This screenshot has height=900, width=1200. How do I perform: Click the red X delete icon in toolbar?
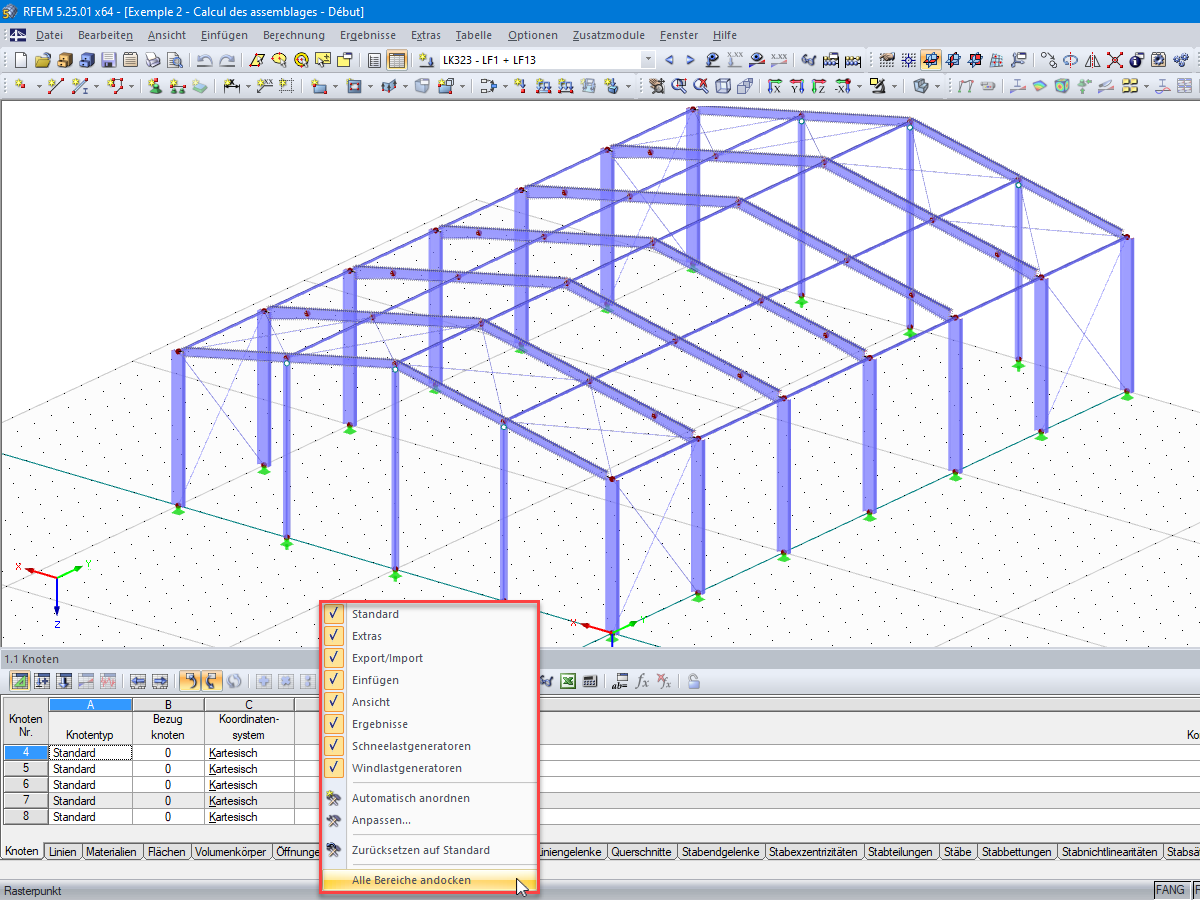pyautogui.click(x=1114, y=59)
